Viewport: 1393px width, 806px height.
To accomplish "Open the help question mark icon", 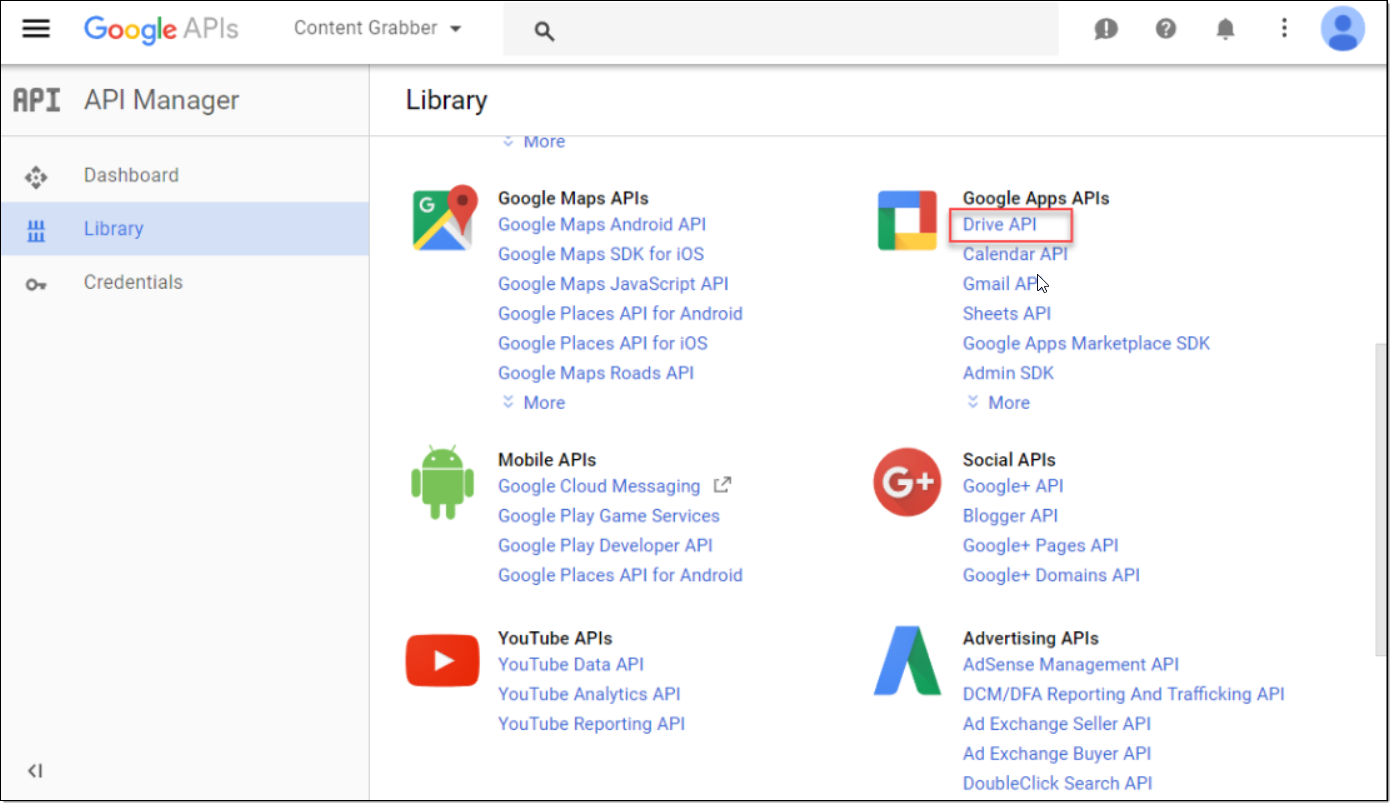I will pyautogui.click(x=1165, y=29).
